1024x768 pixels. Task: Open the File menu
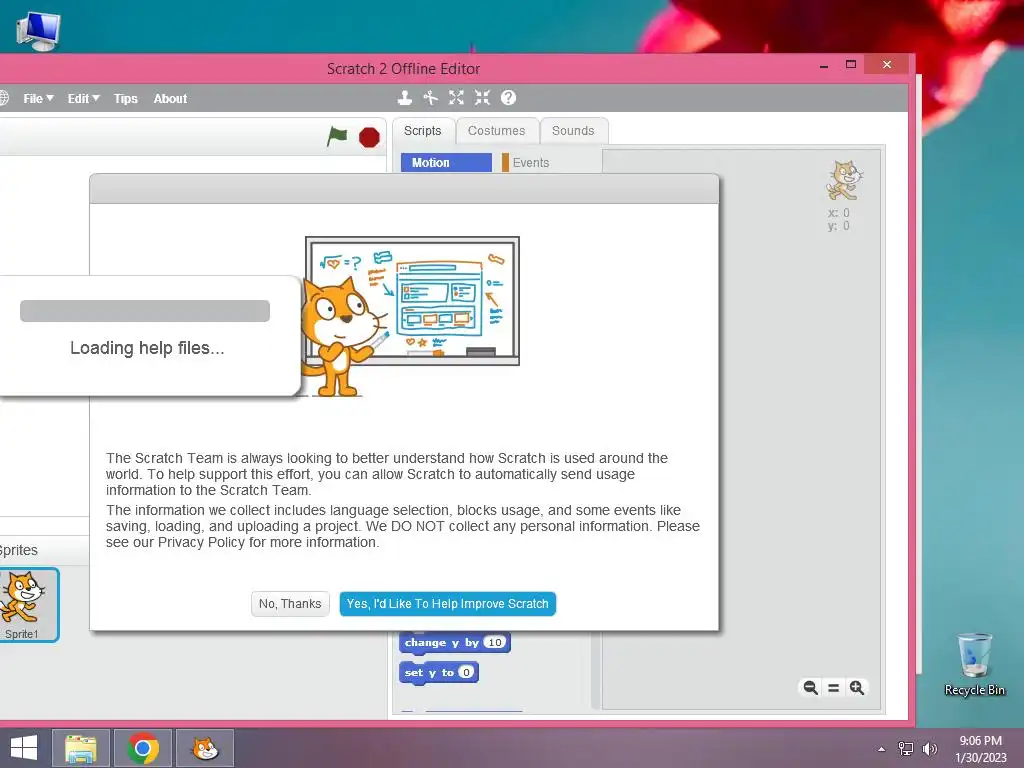38,99
